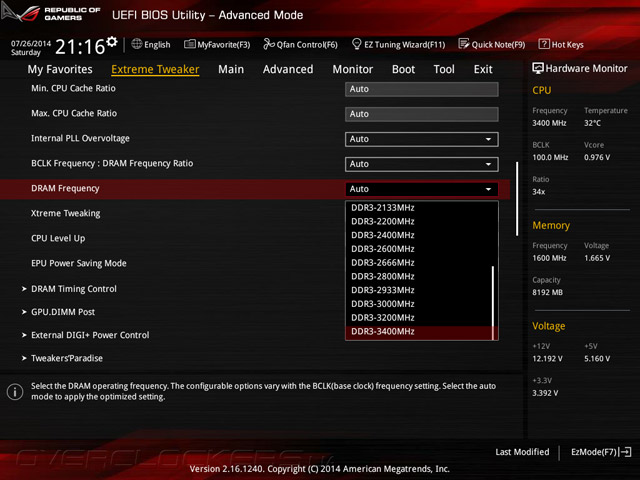Click the English language button
Viewport: 640px width, 480px height.
point(151,44)
